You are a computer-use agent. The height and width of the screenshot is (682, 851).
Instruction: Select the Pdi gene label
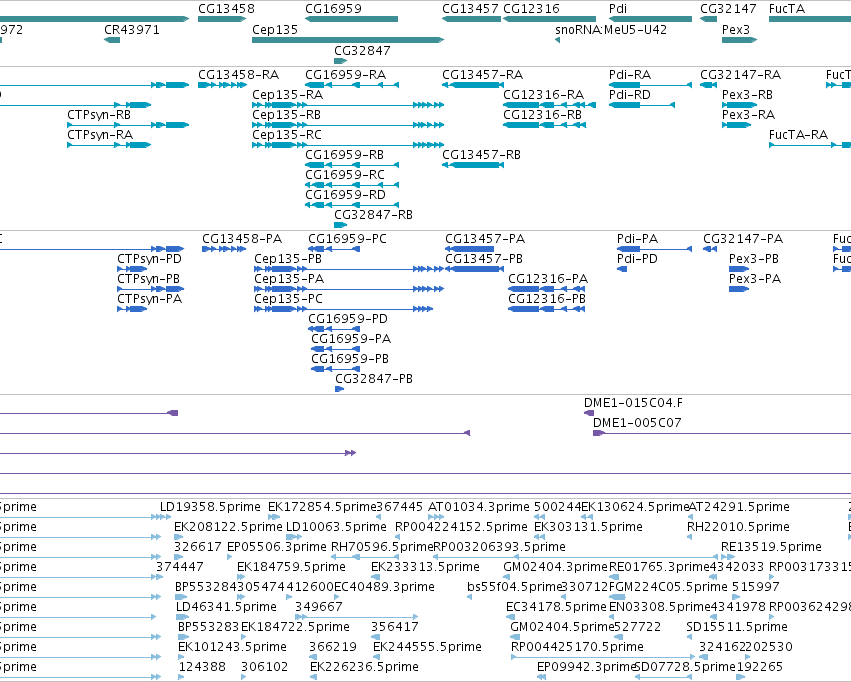pyautogui.click(x=618, y=9)
